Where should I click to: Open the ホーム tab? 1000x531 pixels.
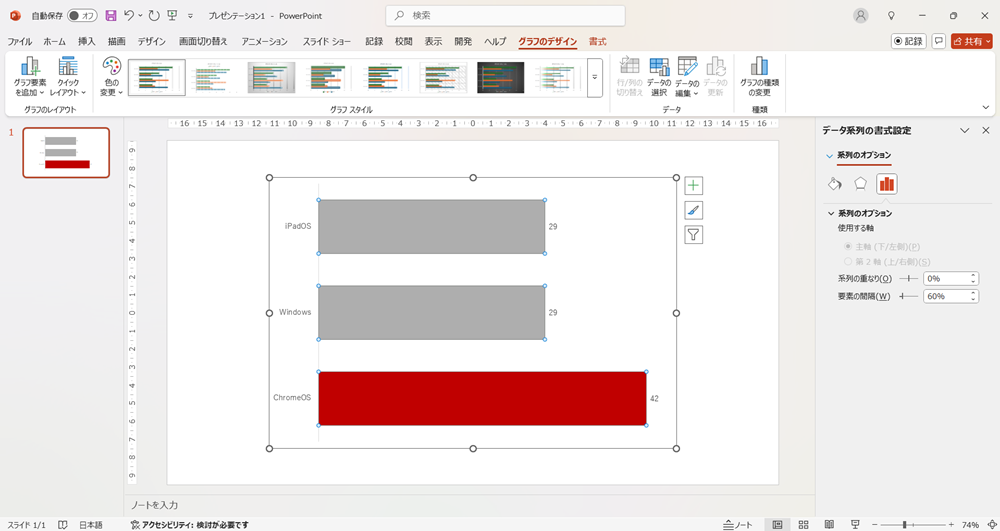54,41
